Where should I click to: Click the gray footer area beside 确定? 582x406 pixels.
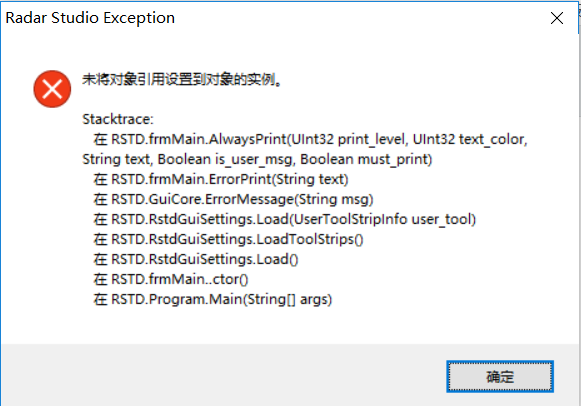click(x=223, y=375)
